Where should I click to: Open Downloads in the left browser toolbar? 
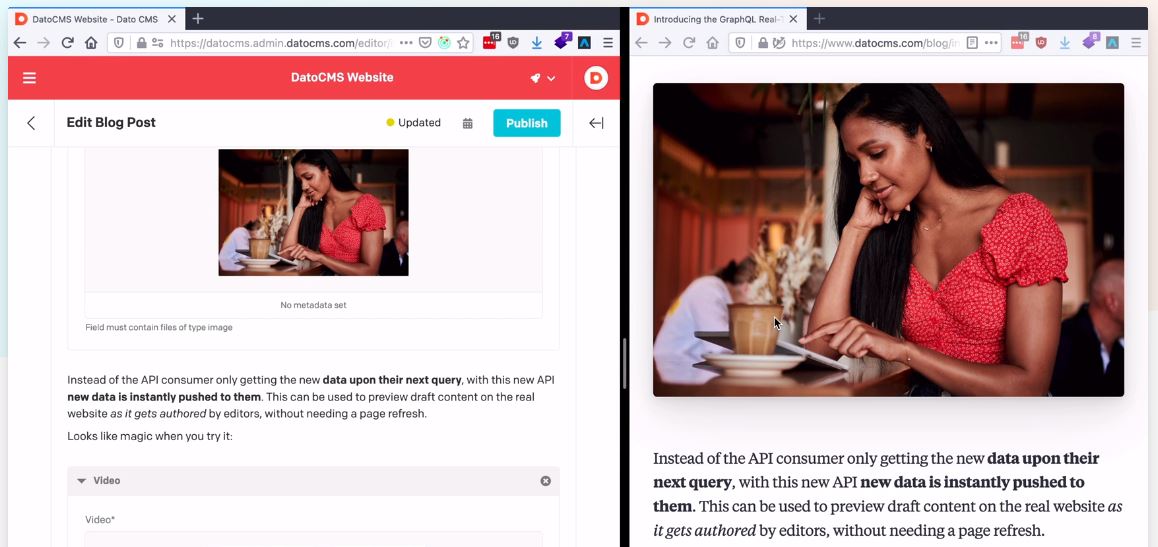tap(537, 43)
